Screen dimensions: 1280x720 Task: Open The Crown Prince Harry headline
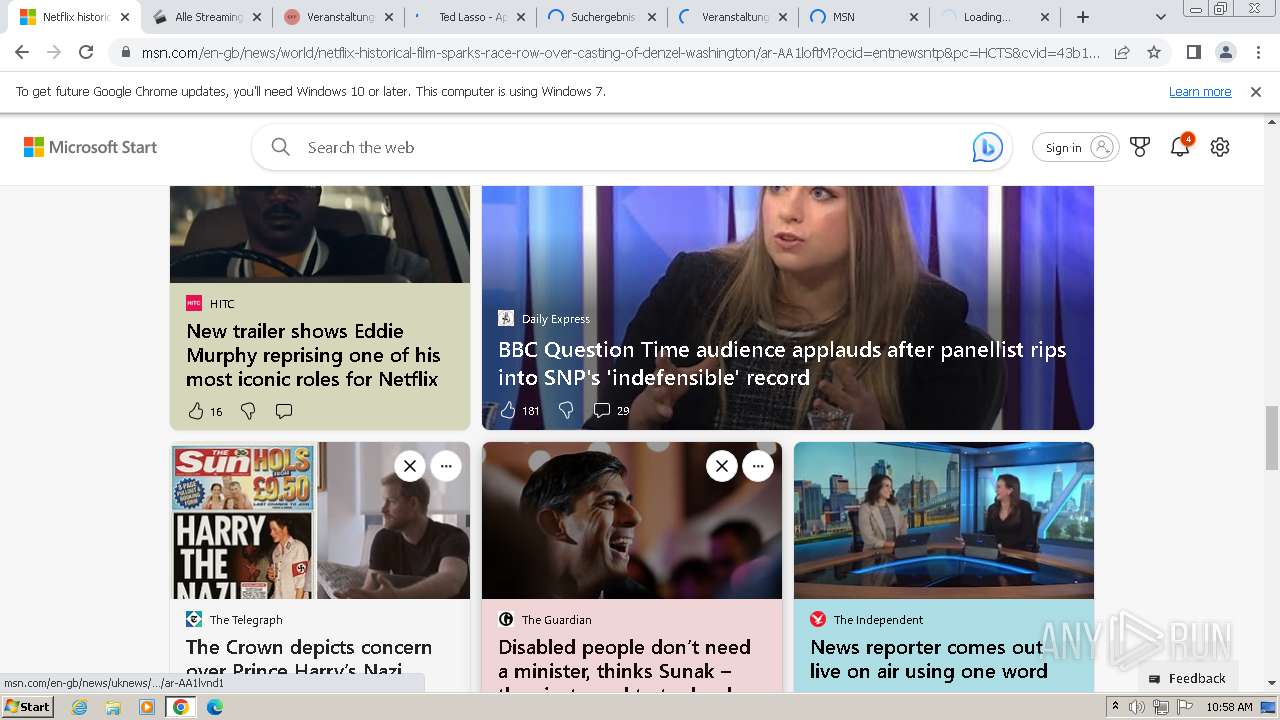(309, 658)
